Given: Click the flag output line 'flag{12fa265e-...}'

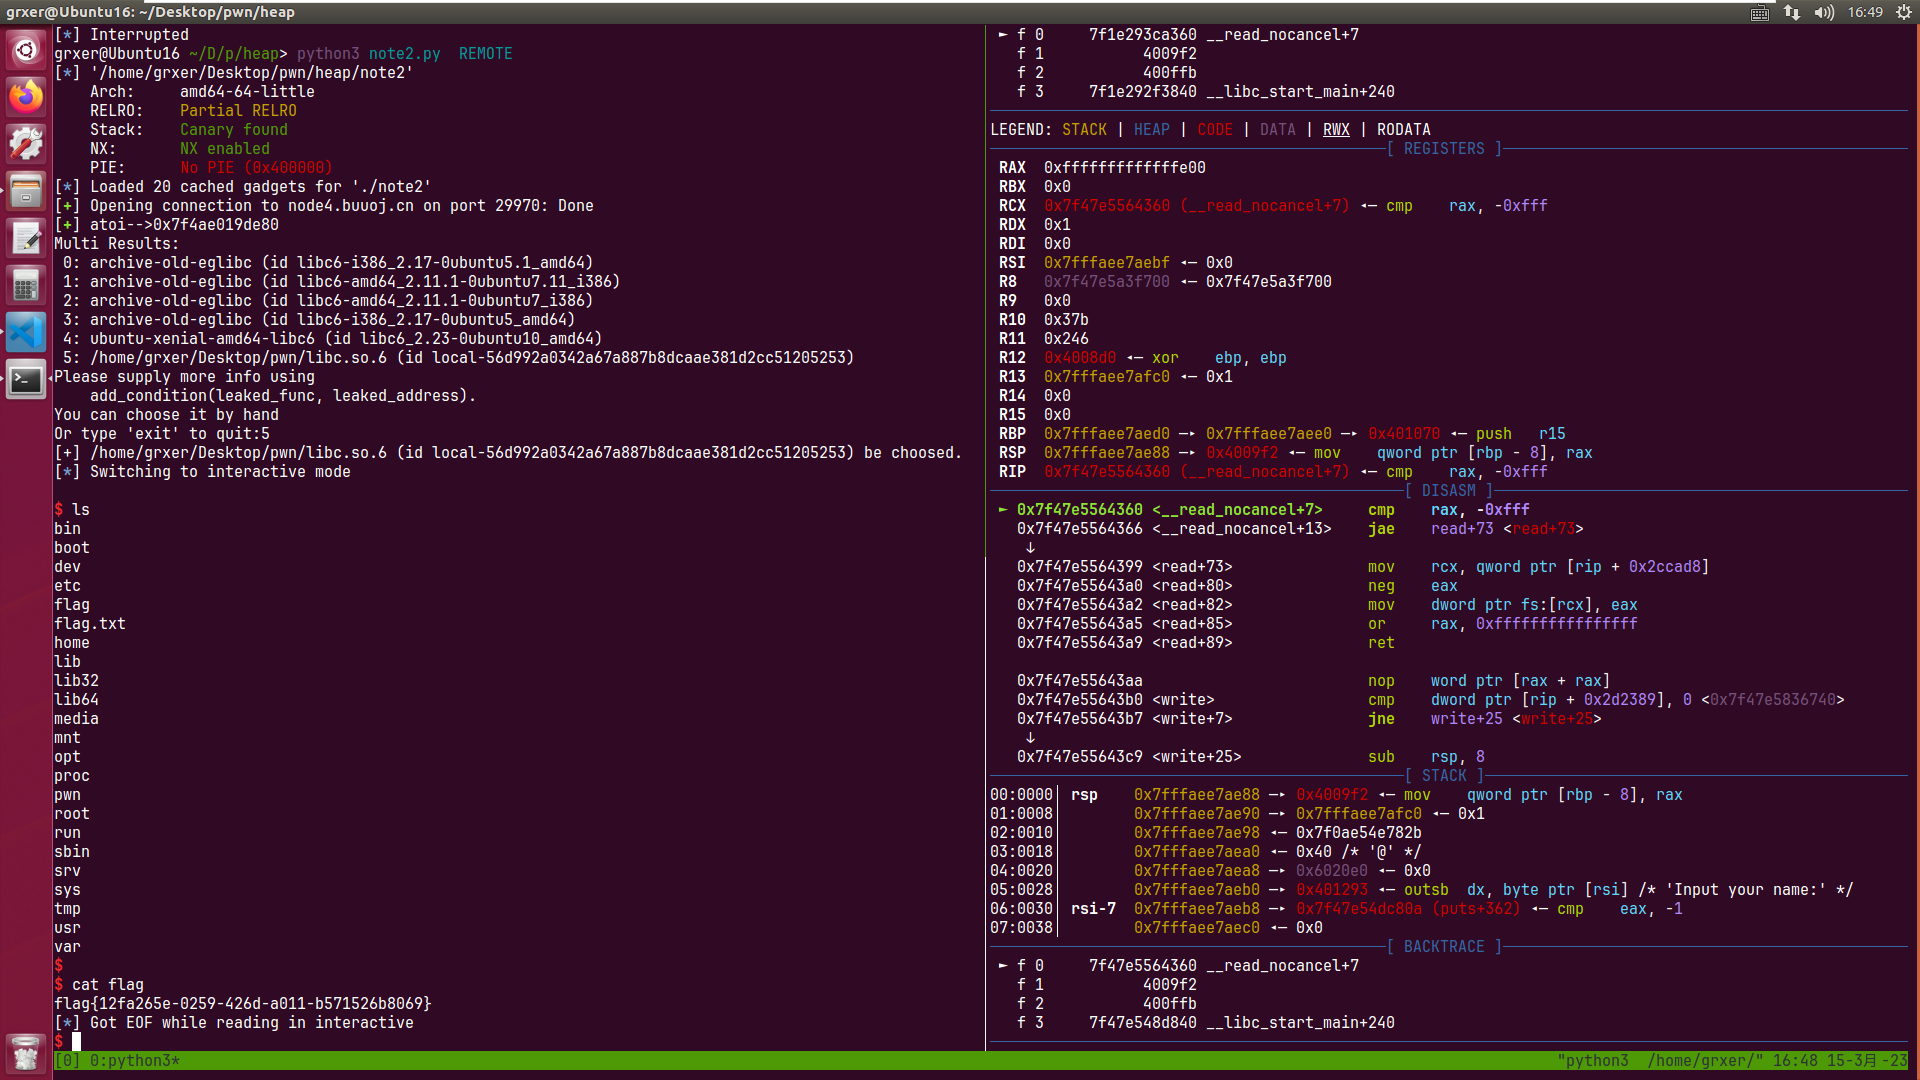Looking at the screenshot, I should (x=243, y=1003).
